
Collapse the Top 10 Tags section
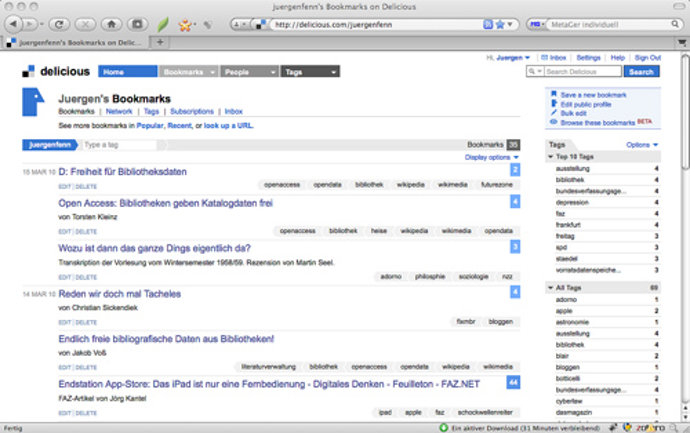click(x=551, y=159)
